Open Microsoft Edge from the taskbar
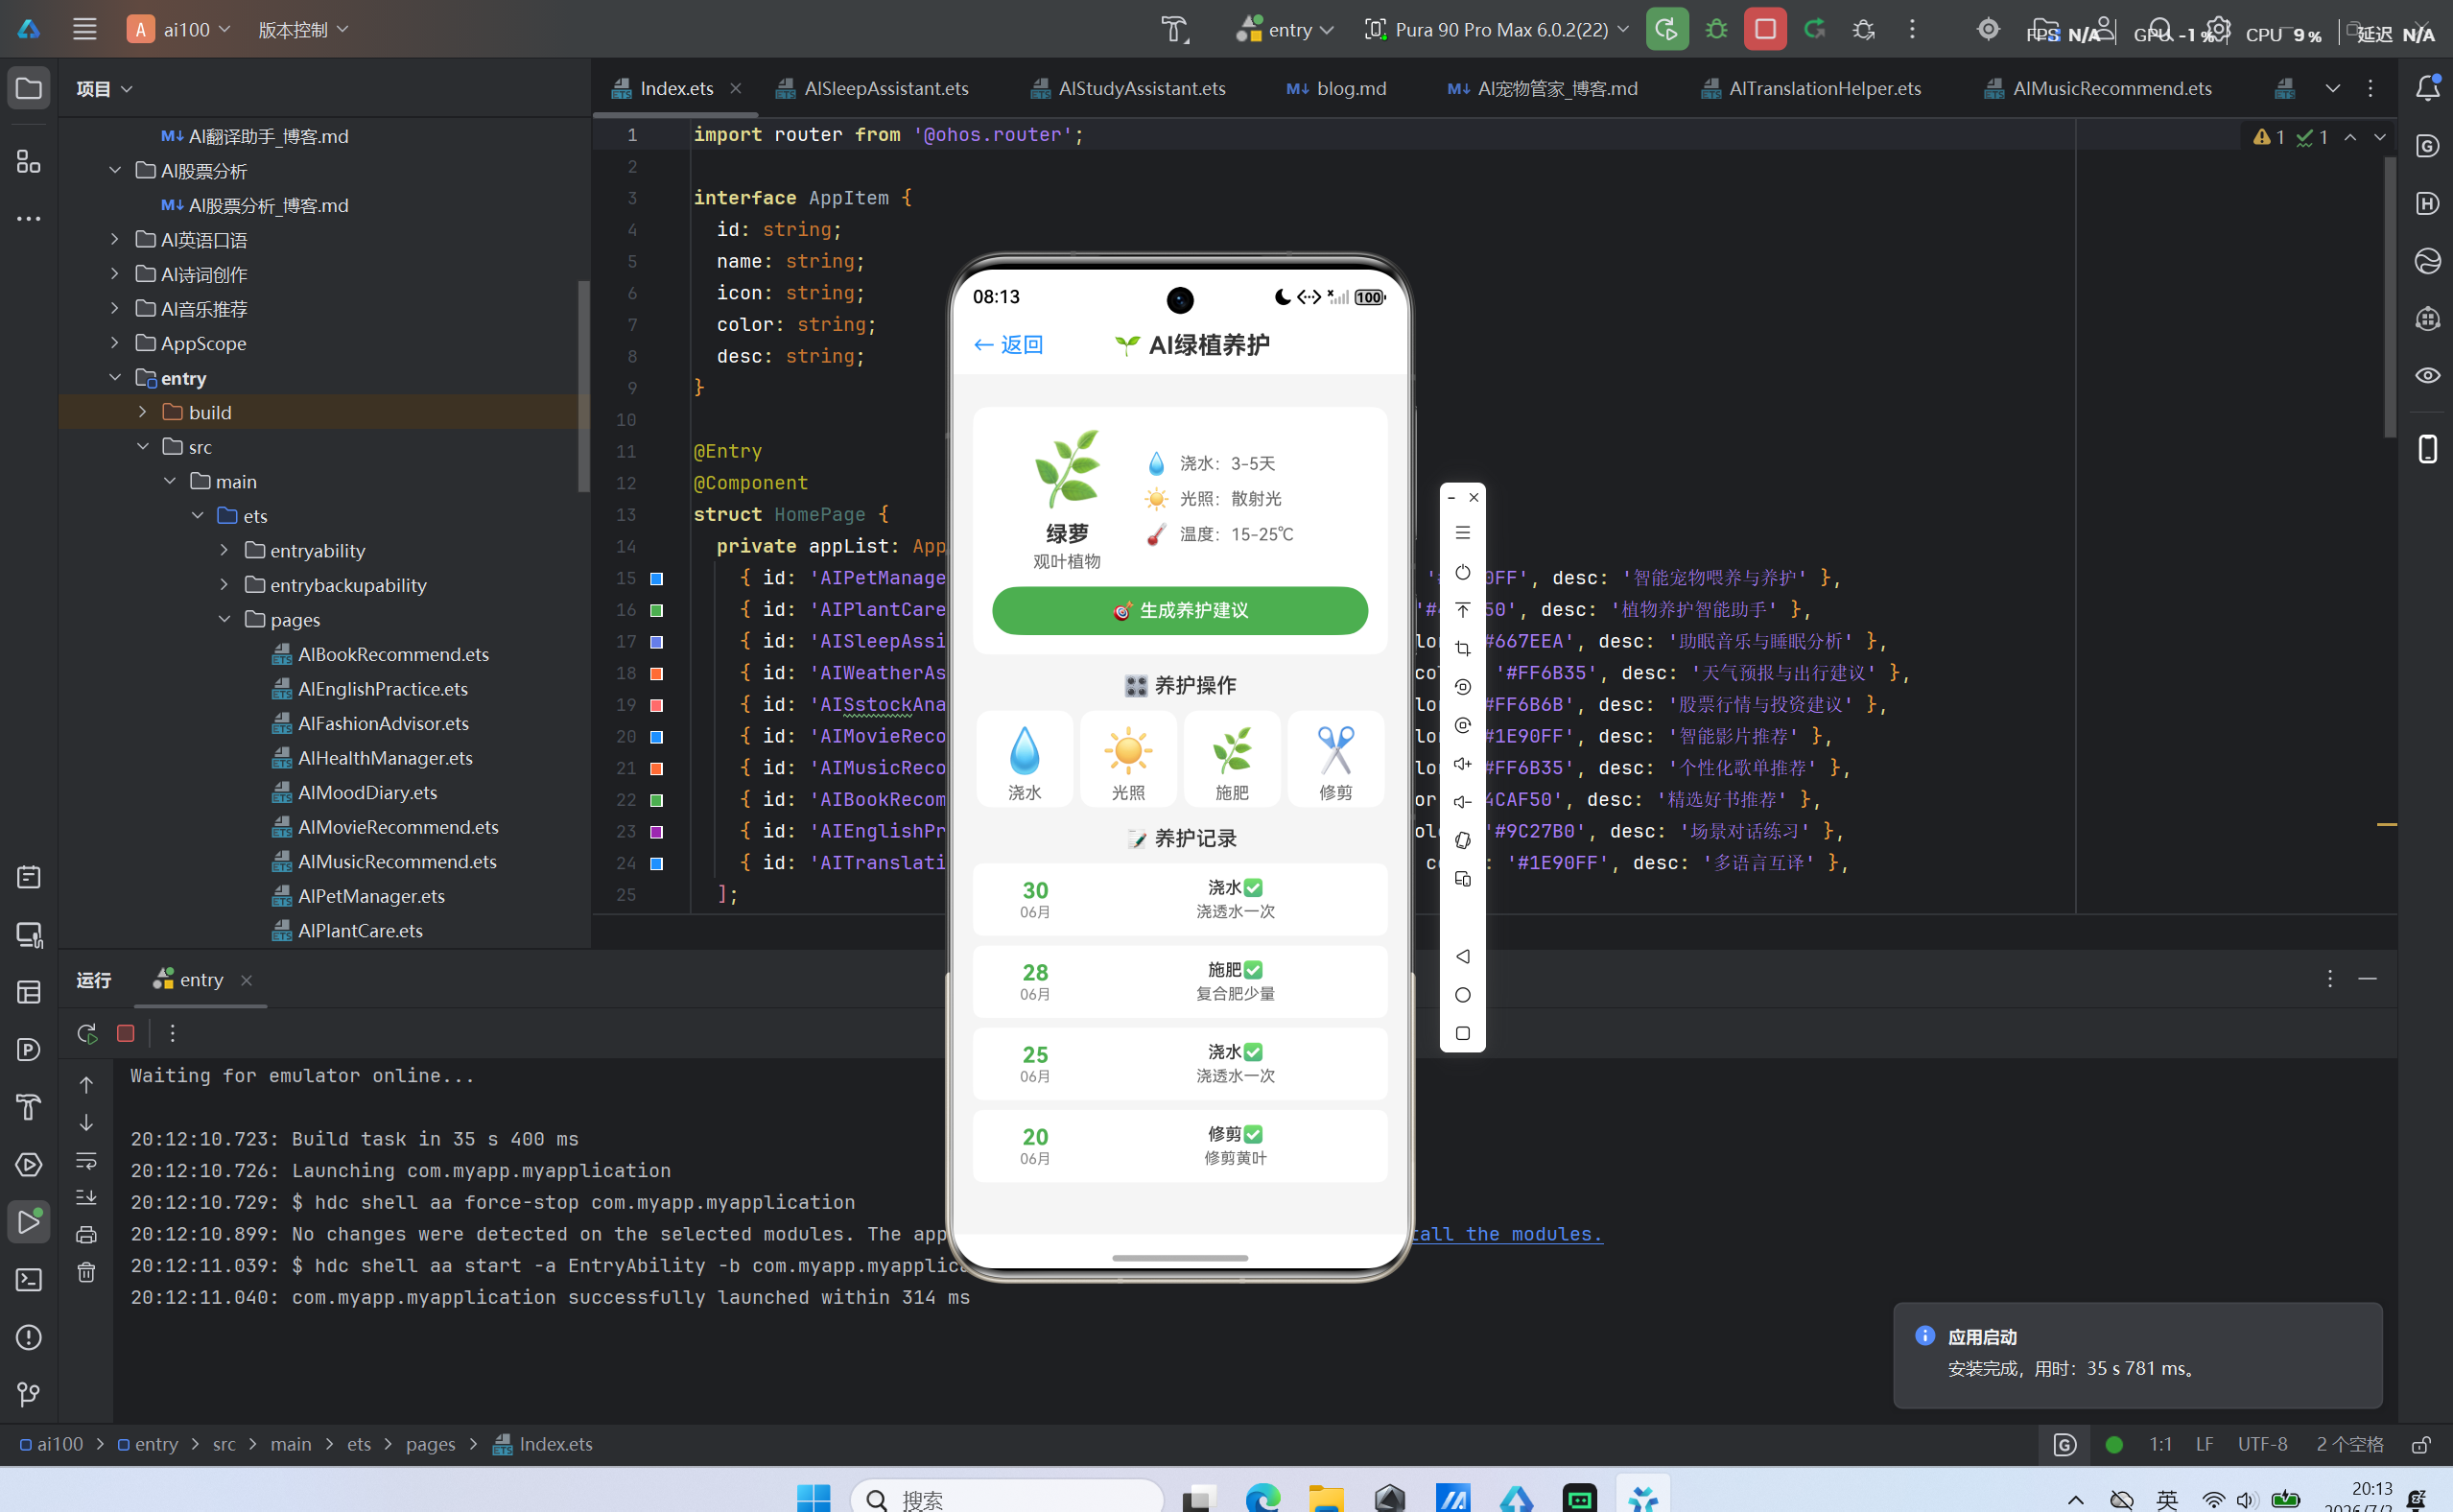 (x=1263, y=1497)
